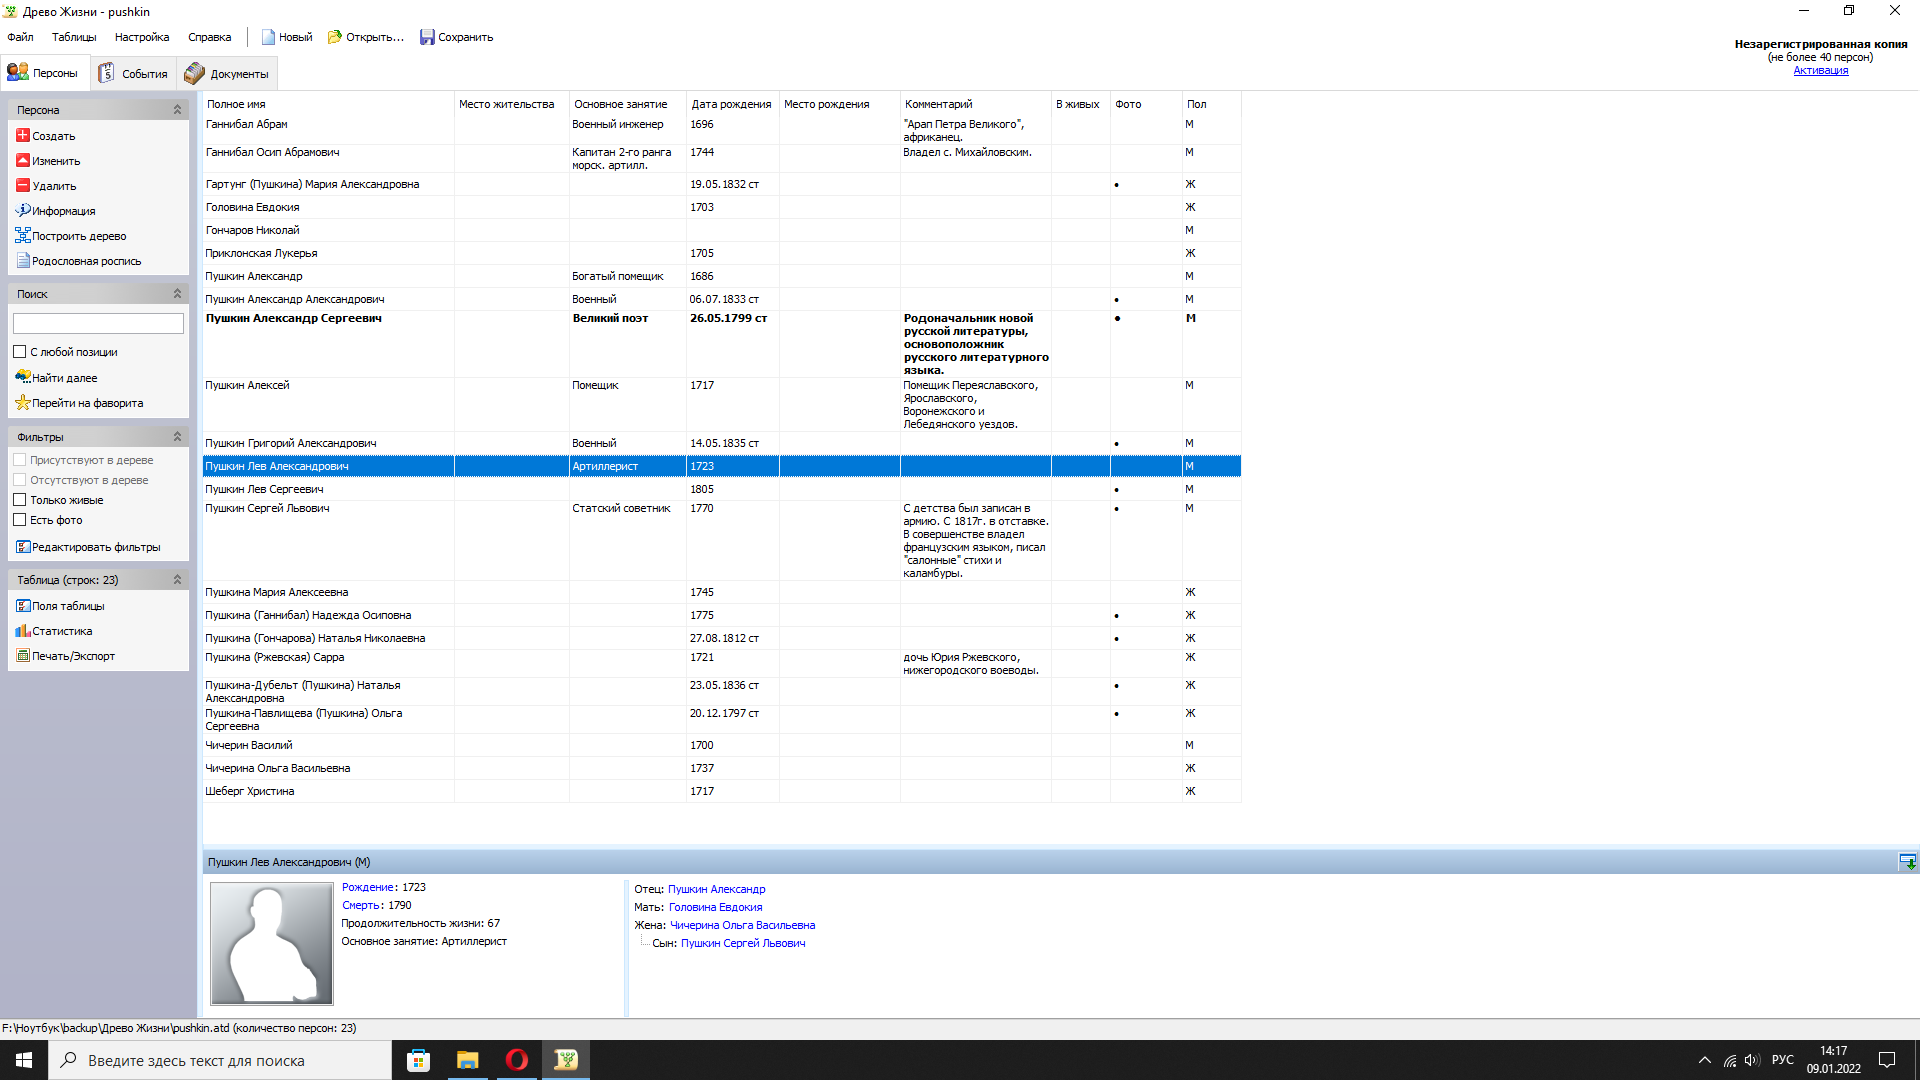Click the Изменить (edit person) icon
The image size is (1920, 1080).
(x=23, y=160)
